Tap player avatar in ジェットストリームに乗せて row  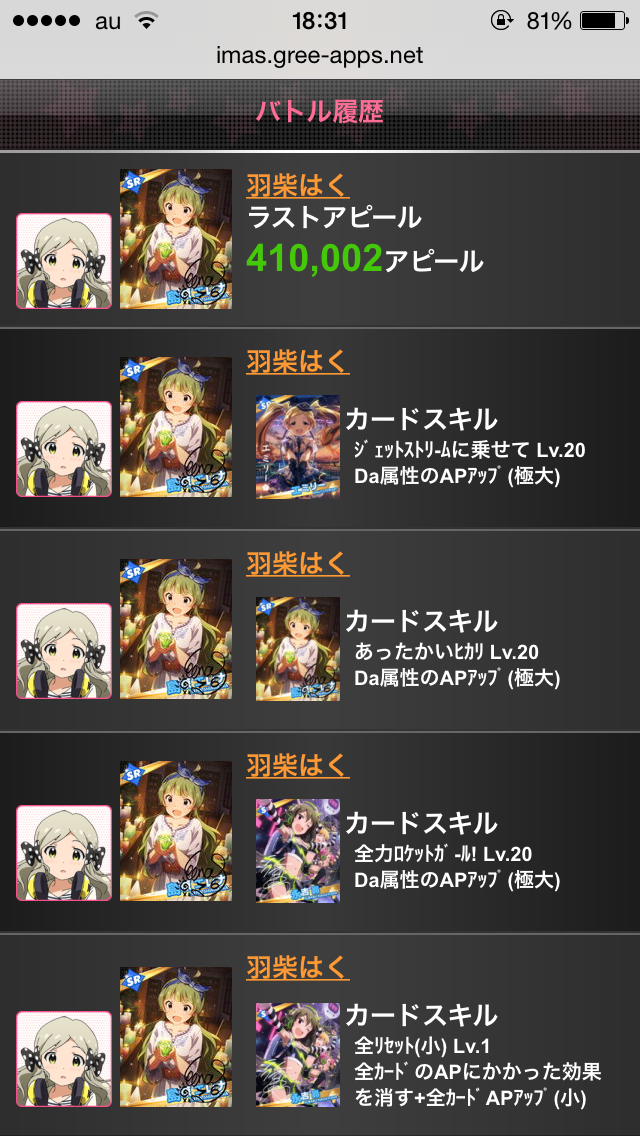click(64, 448)
